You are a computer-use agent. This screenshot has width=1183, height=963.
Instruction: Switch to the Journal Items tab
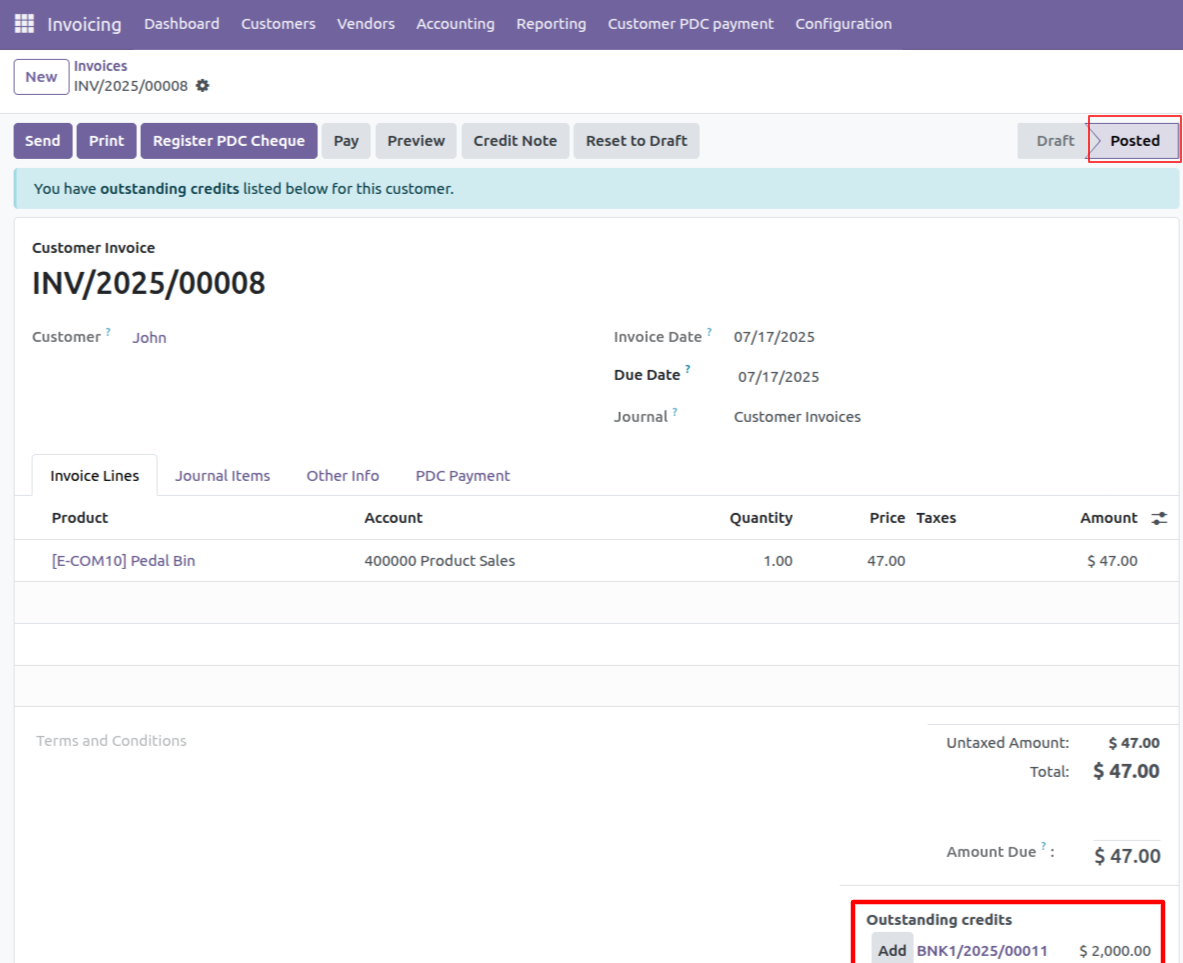223,476
